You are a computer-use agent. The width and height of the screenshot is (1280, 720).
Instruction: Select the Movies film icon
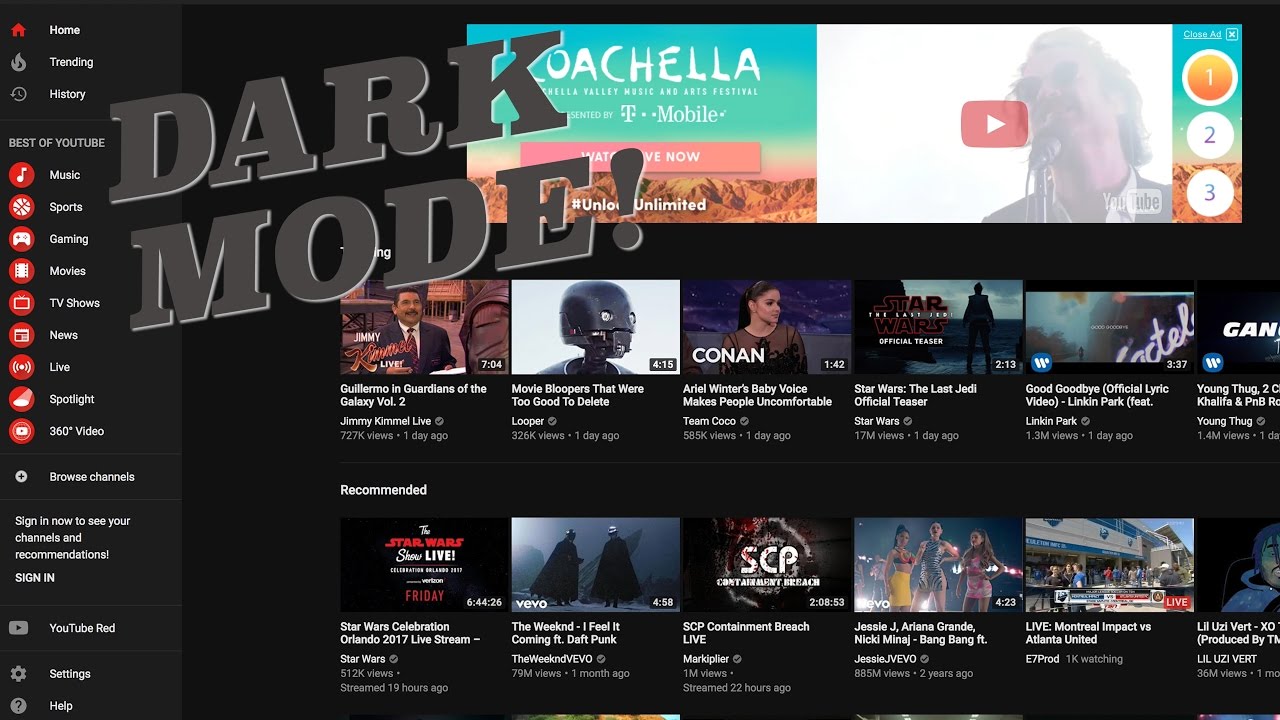pyautogui.click(x=21, y=271)
